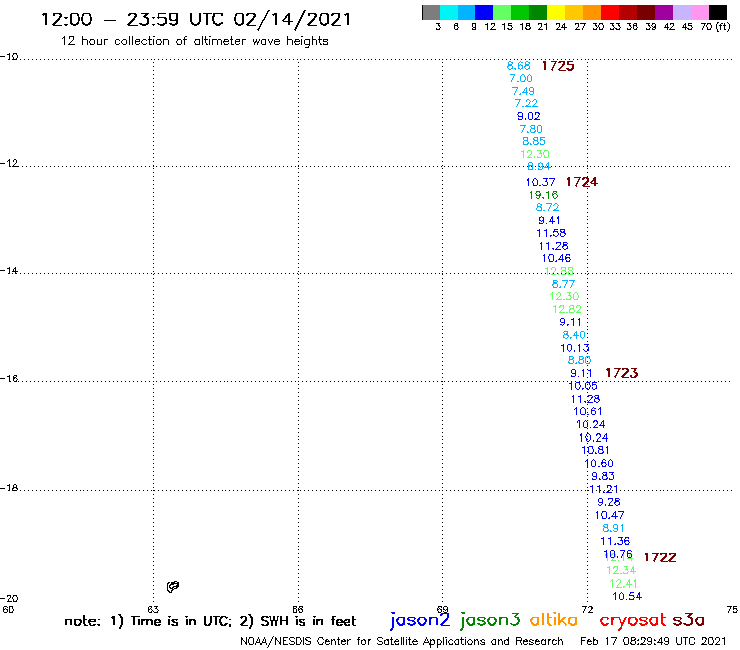Screen dimensions: 740x650
Task: Click the 10.54 wave height reading
Action: click(627, 596)
